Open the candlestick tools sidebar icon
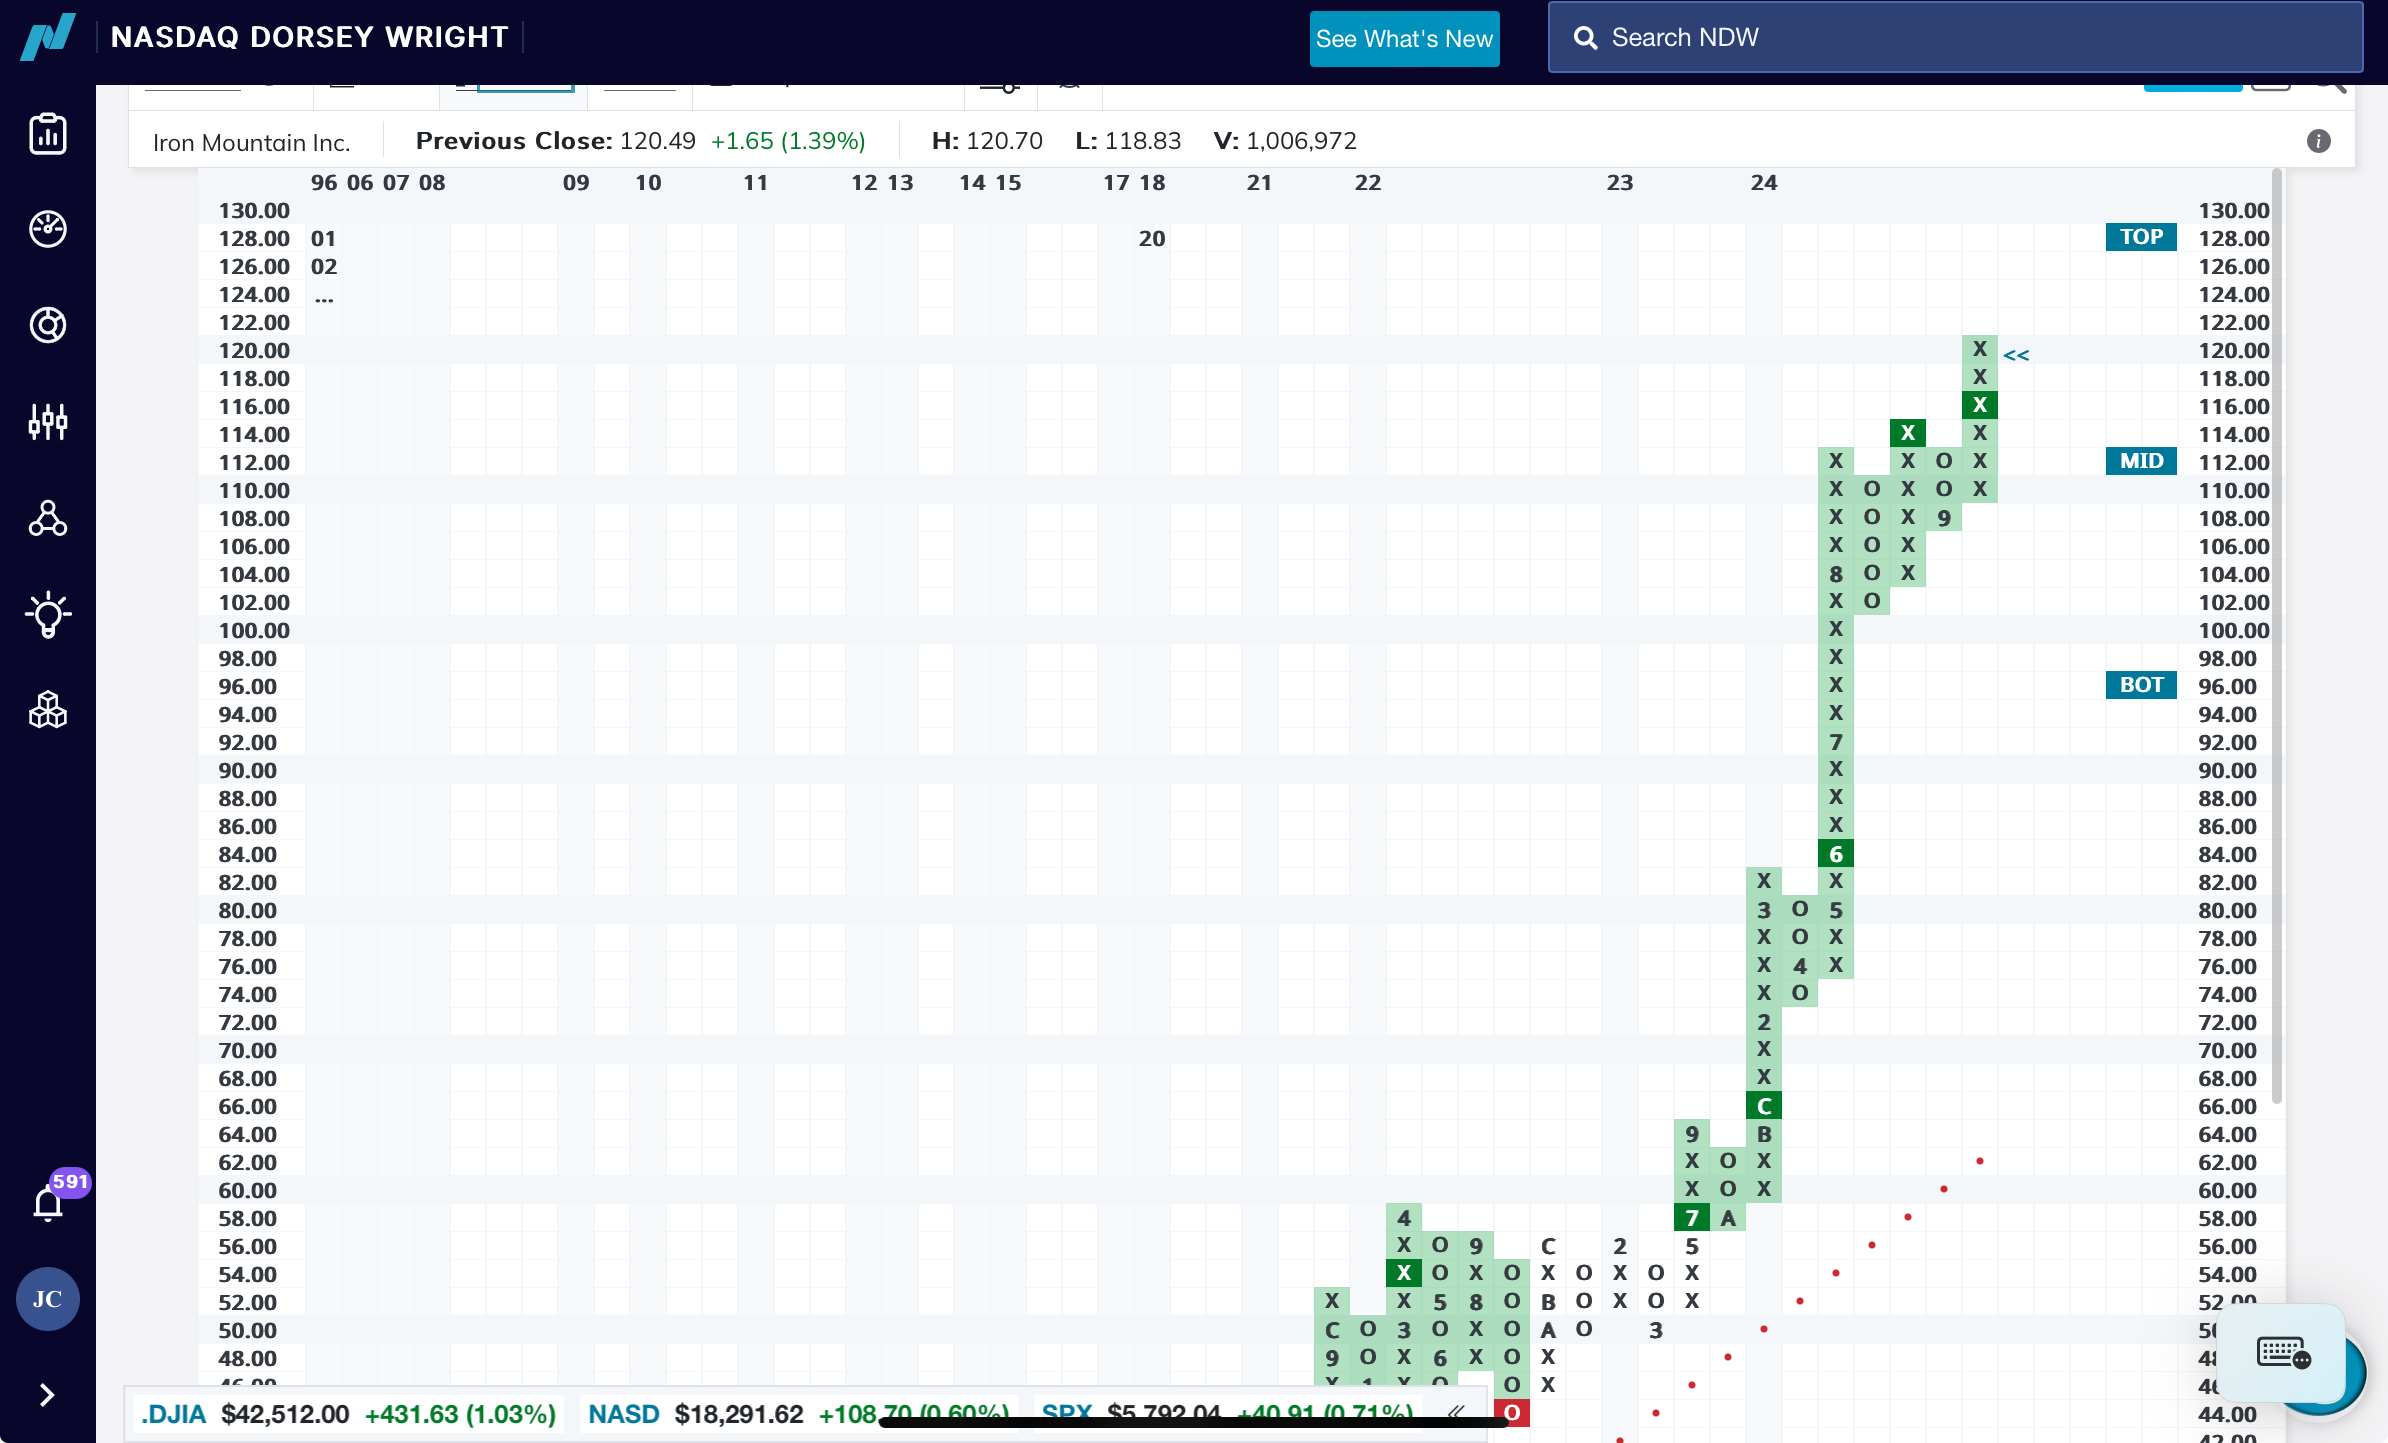The height and width of the screenshot is (1443, 2388). (x=47, y=422)
